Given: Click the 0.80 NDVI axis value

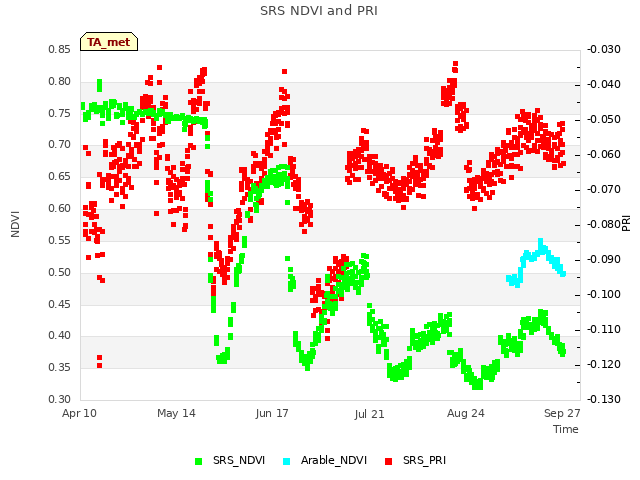Looking at the screenshot, I should [x=60, y=82].
